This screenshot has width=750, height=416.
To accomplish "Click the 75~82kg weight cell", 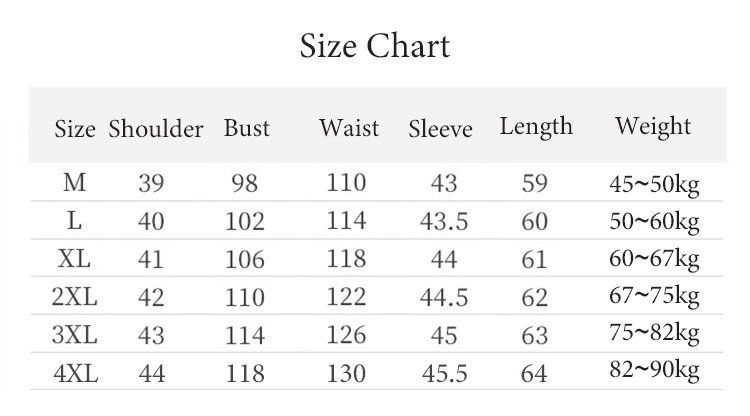I will pos(653,334).
